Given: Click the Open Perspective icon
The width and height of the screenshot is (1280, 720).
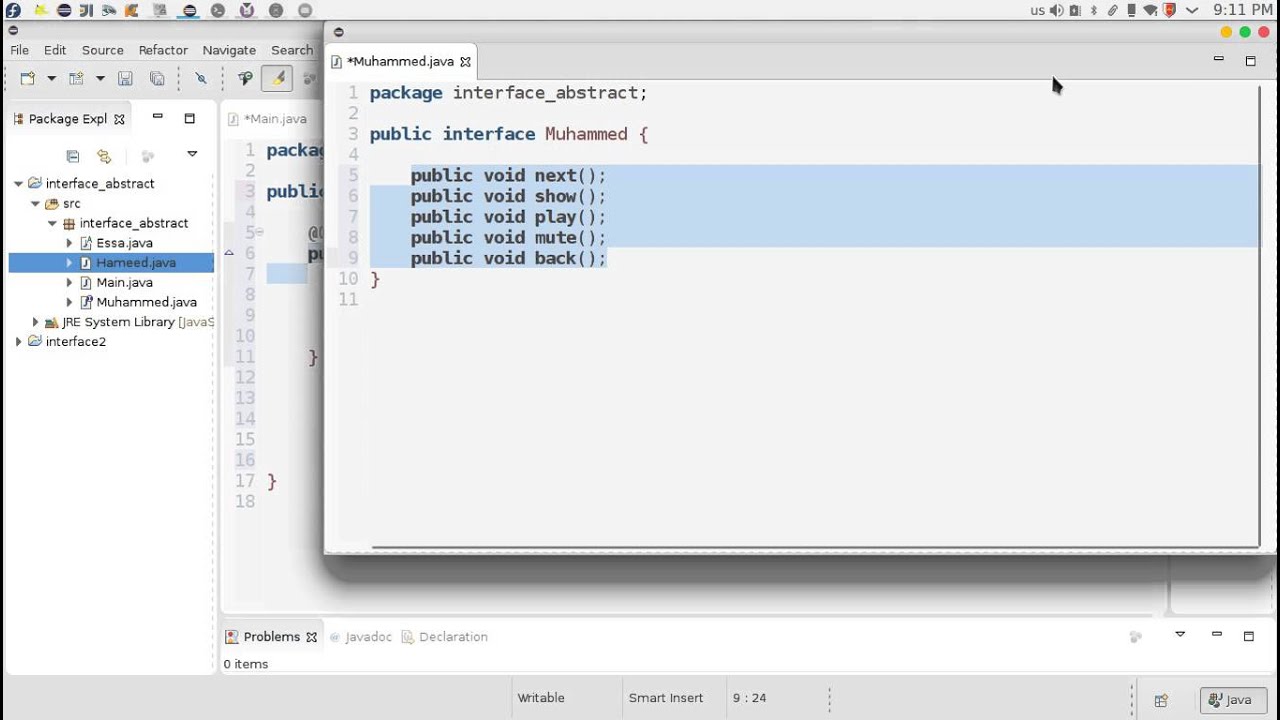Looking at the screenshot, I should coord(1161,700).
